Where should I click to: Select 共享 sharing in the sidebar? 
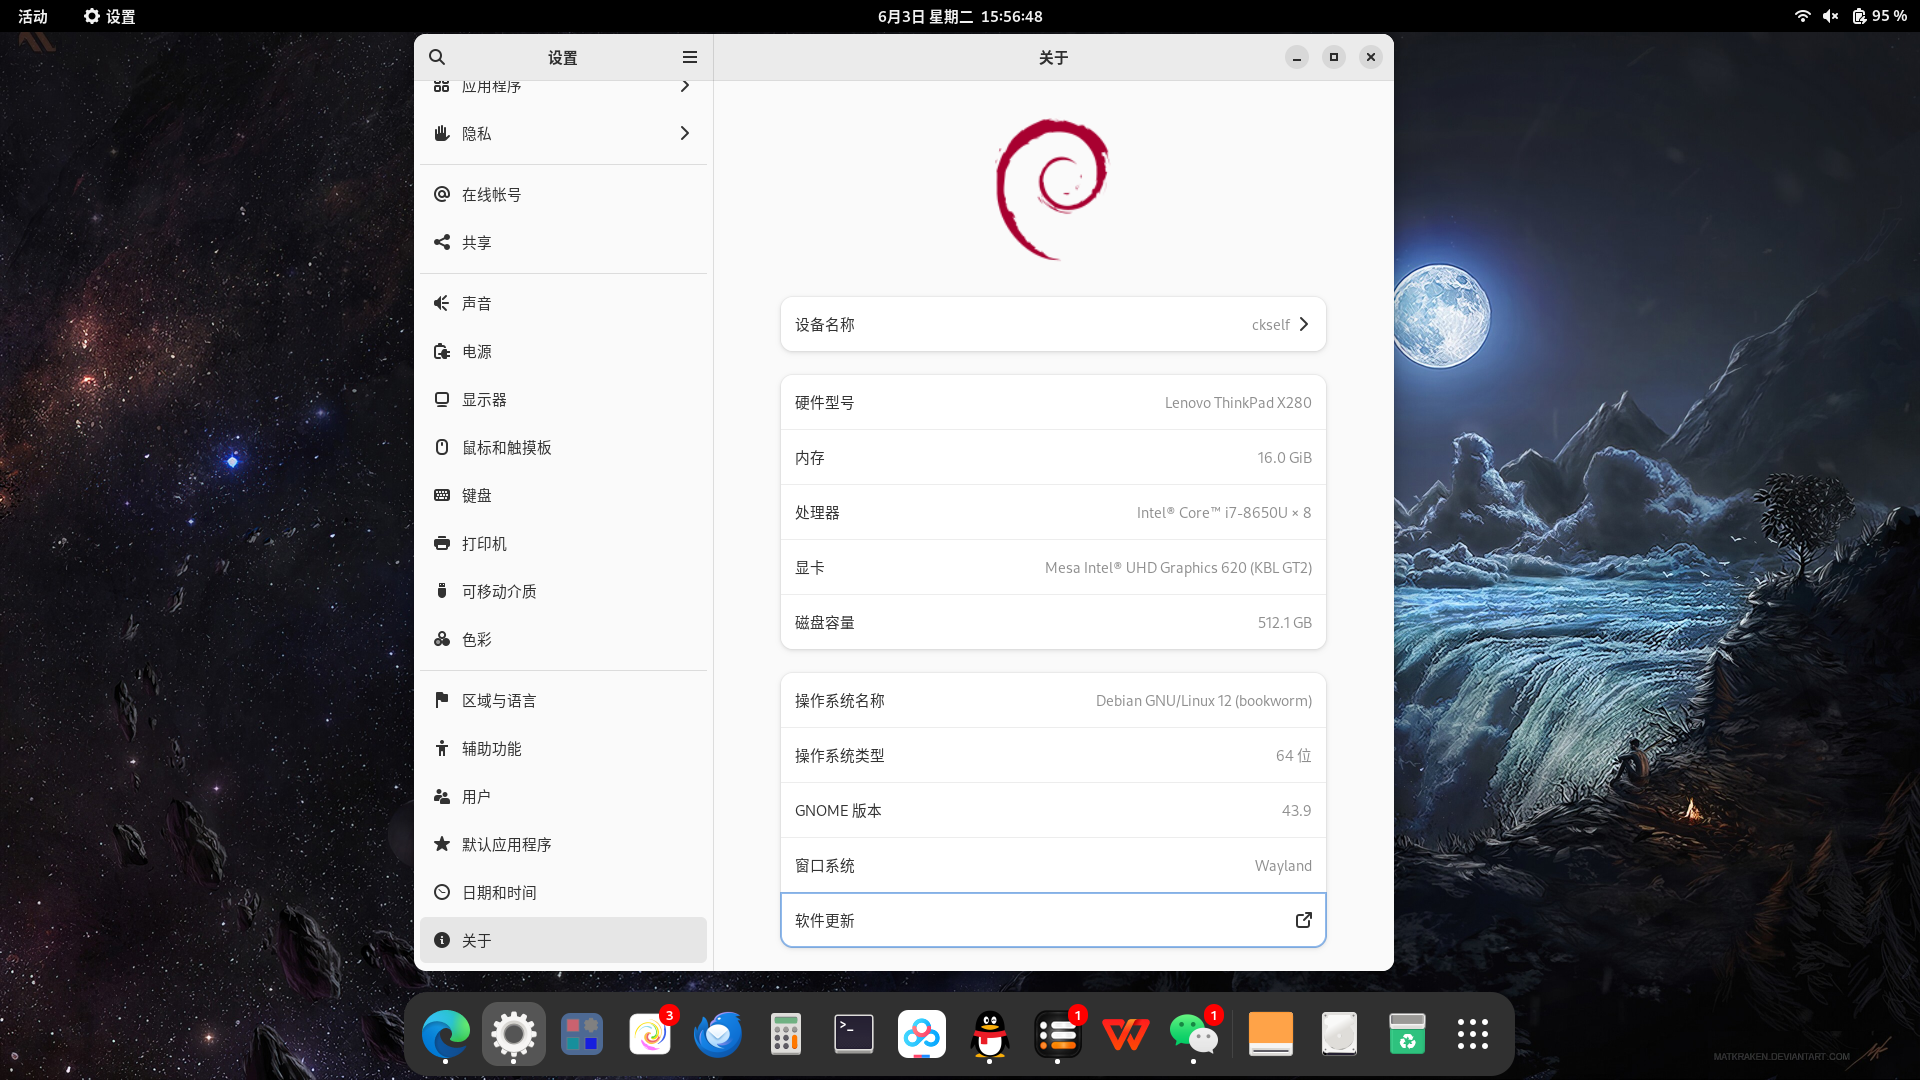point(563,242)
